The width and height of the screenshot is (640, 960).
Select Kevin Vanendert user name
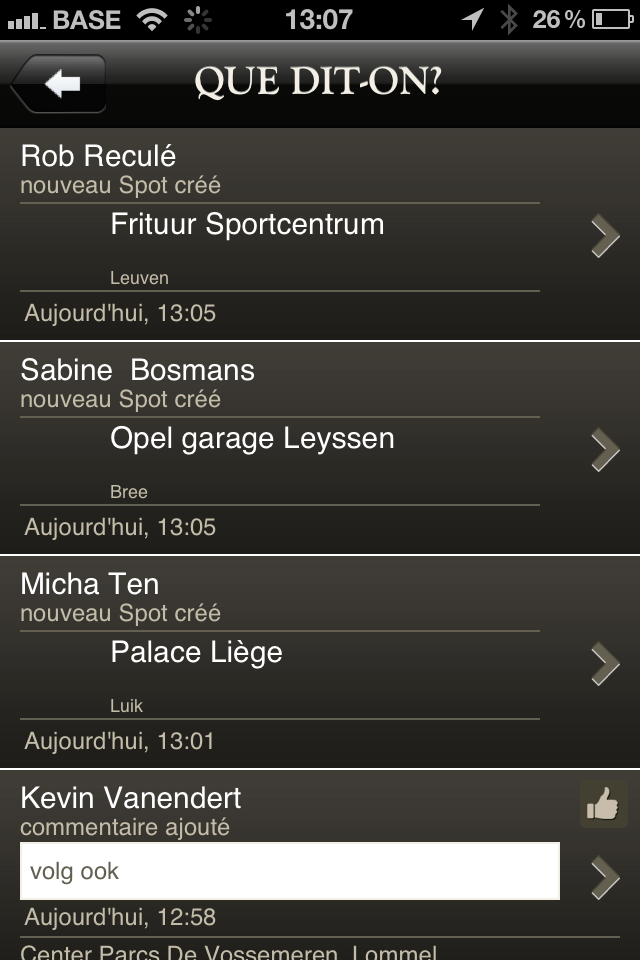tap(131, 798)
